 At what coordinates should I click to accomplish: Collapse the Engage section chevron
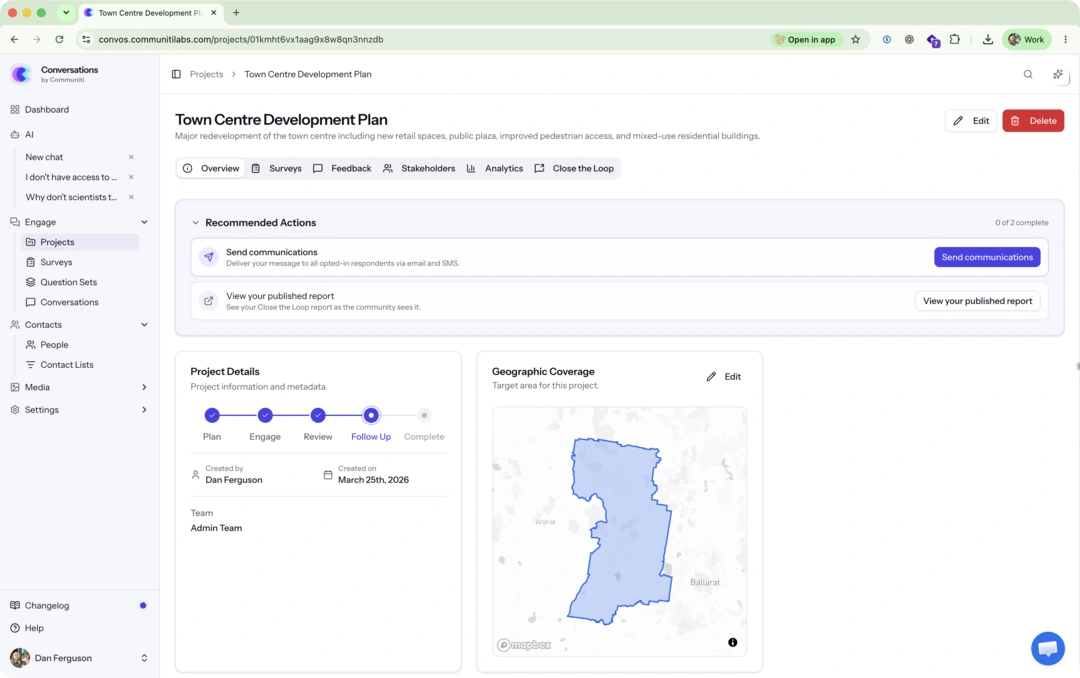(x=144, y=222)
